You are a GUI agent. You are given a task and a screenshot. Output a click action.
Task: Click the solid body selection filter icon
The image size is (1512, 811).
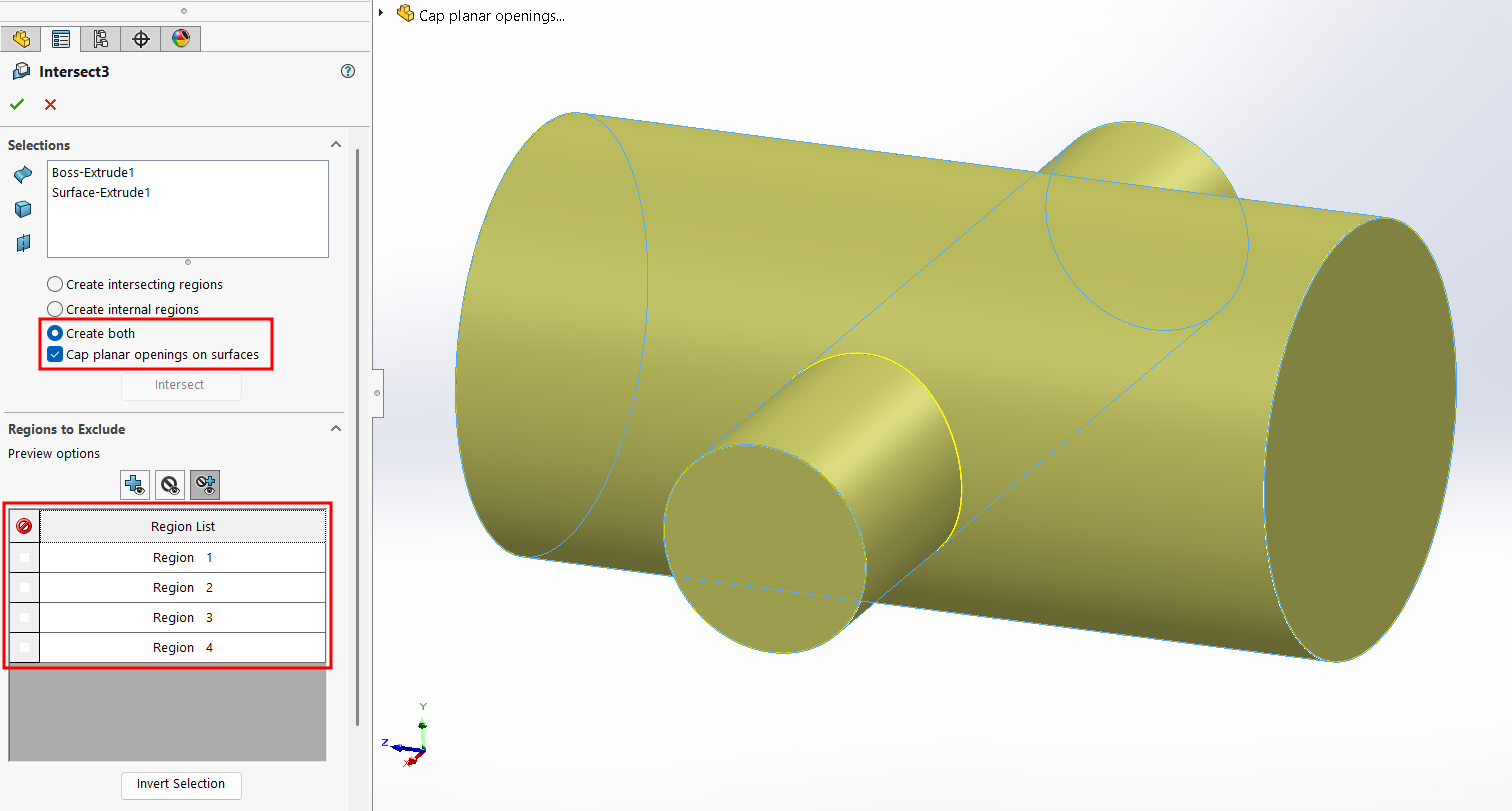pyautogui.click(x=23, y=209)
